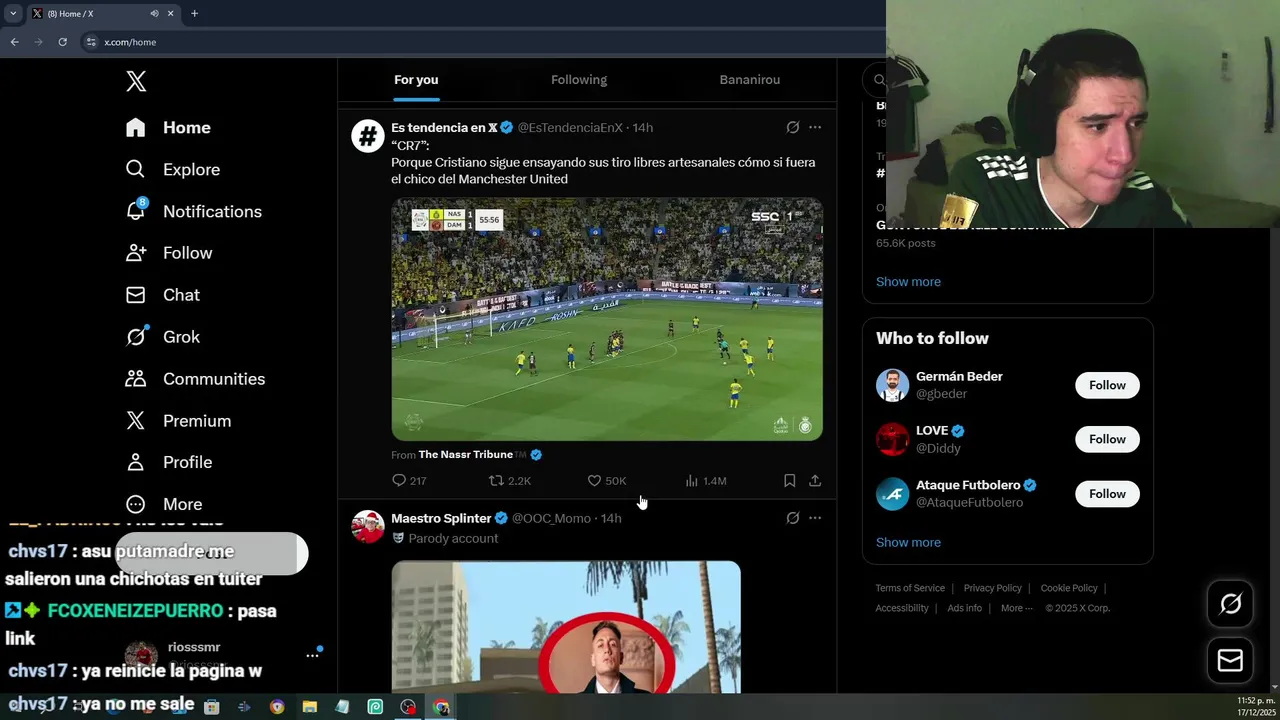Open Ataque Futbolero's profile name
Screen dimensions: 1280x720
pos(968,485)
